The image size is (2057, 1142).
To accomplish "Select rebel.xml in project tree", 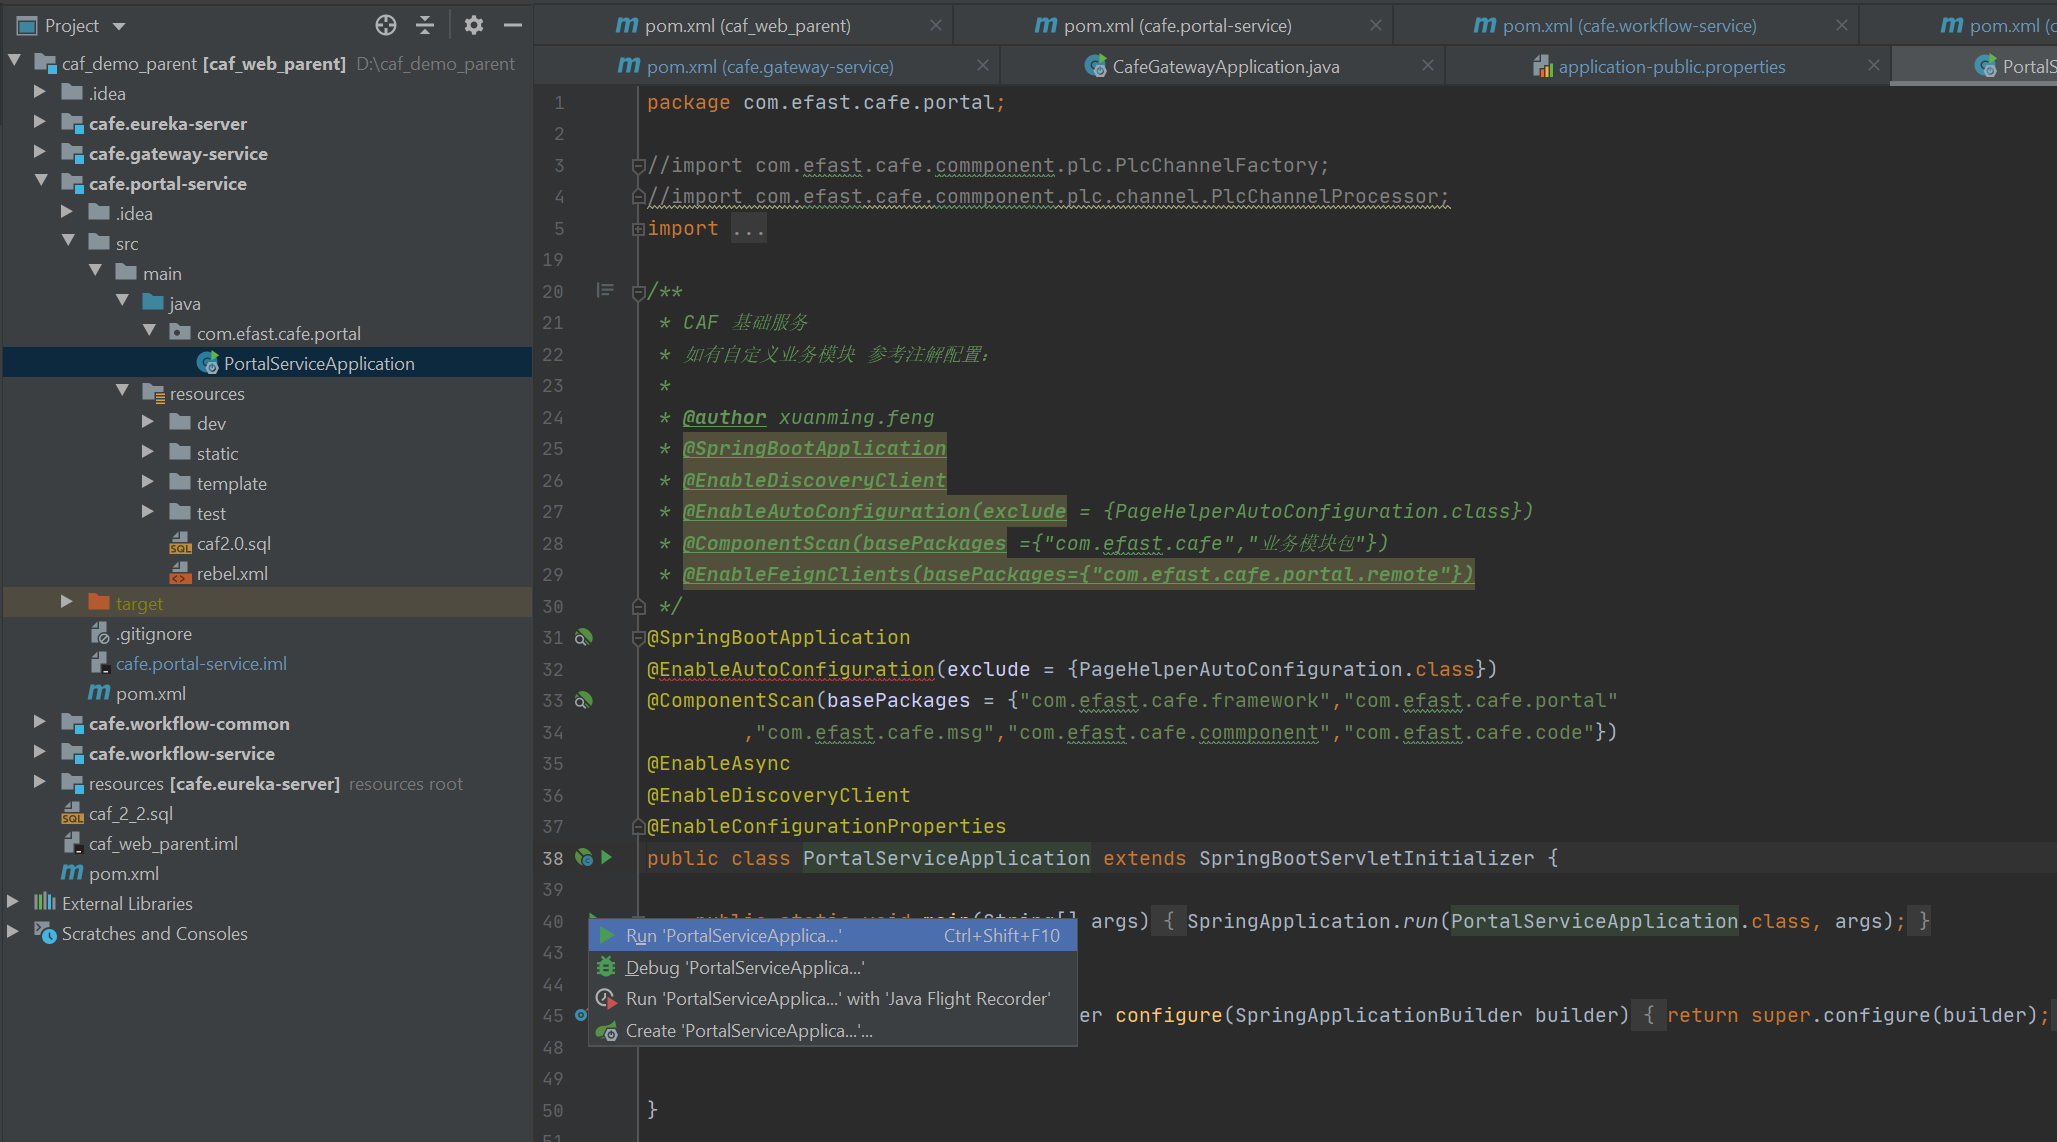I will point(232,573).
